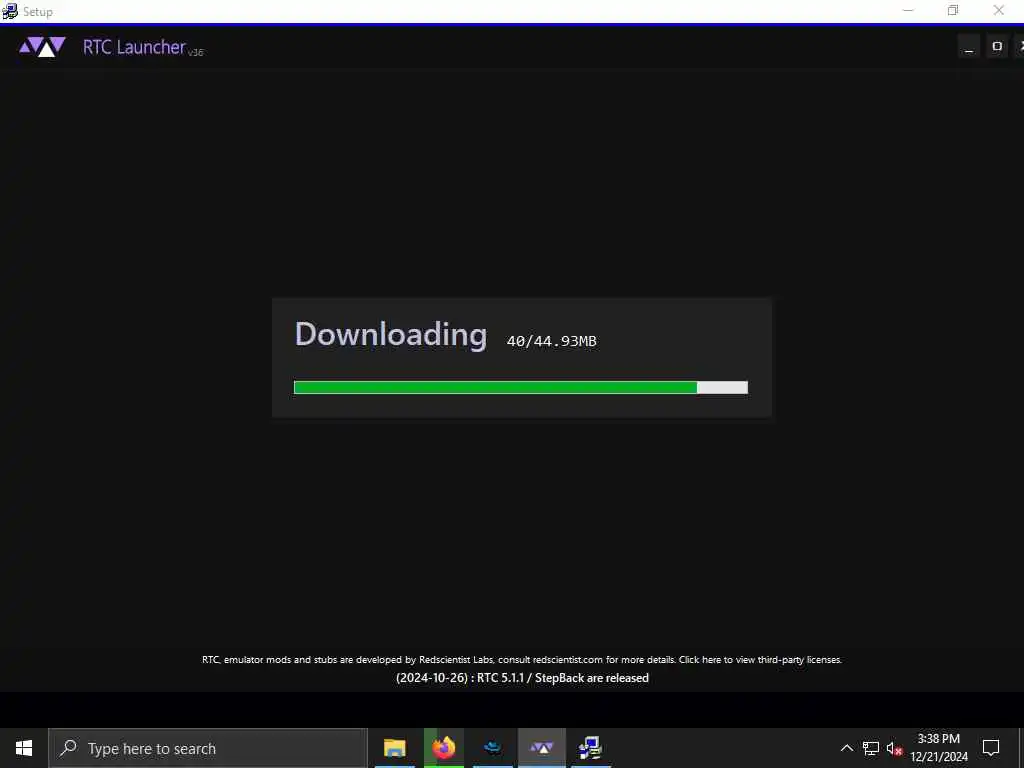Open the notification action center
Screen dimensions: 1024x768
pos(991,748)
